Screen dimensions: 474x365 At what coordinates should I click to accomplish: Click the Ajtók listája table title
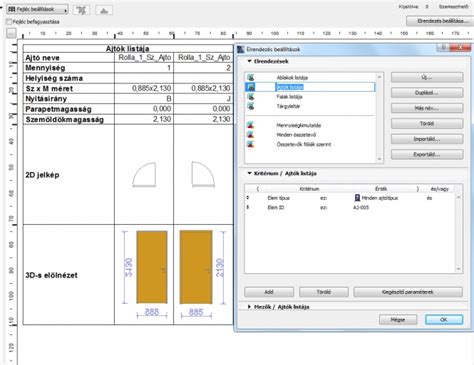128,49
